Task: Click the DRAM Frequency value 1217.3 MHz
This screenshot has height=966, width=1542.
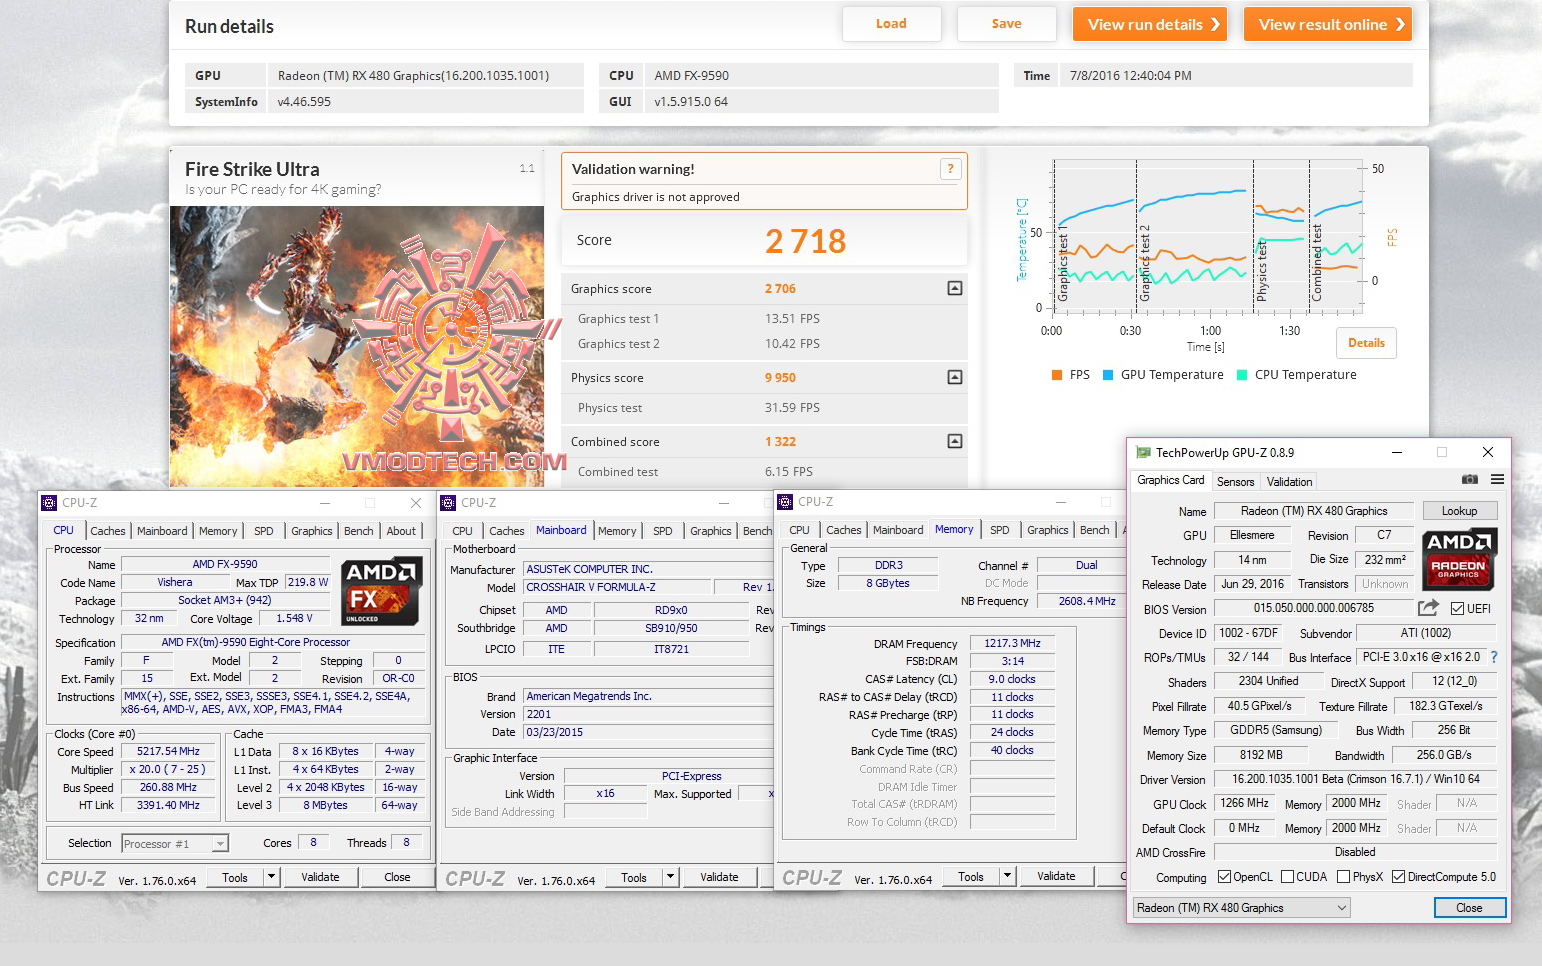Action: click(1012, 643)
